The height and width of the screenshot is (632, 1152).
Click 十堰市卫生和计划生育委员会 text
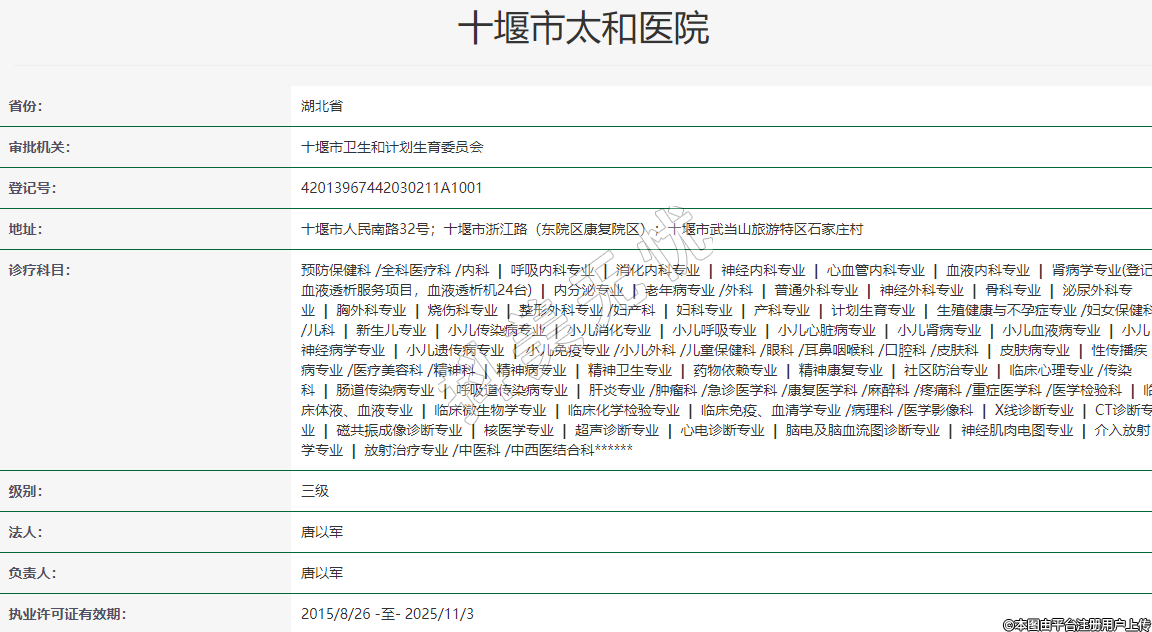click(392, 147)
